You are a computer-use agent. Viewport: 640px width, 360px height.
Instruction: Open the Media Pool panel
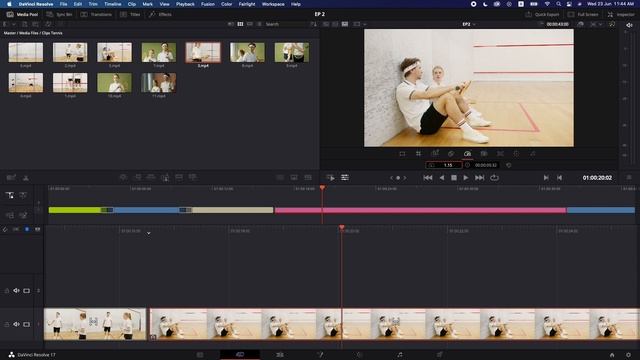[x=22, y=14]
